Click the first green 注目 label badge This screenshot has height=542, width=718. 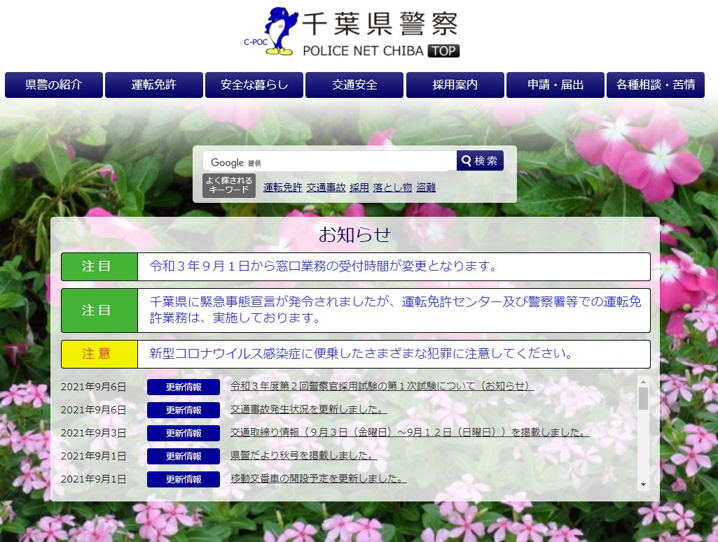coord(96,267)
